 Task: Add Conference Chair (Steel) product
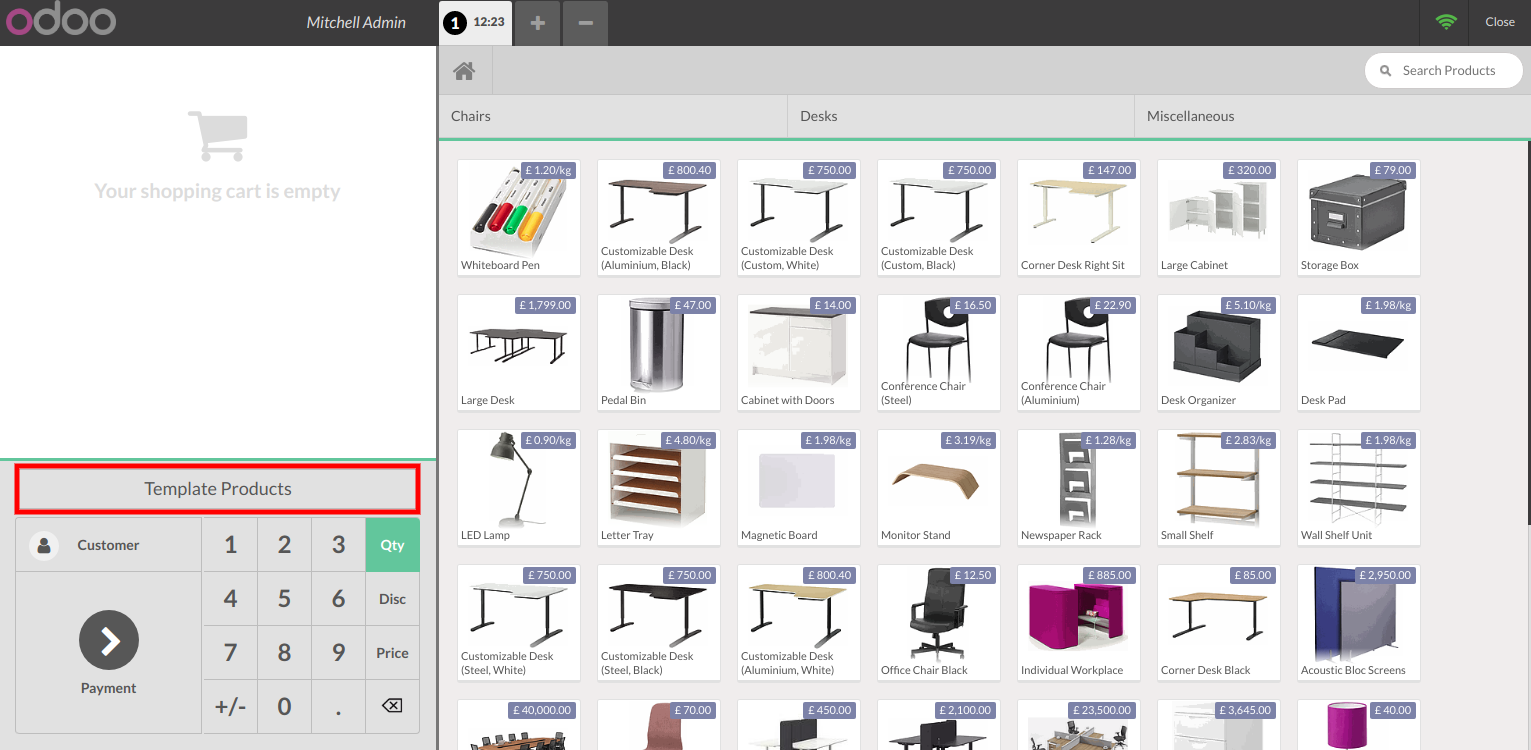[939, 352]
